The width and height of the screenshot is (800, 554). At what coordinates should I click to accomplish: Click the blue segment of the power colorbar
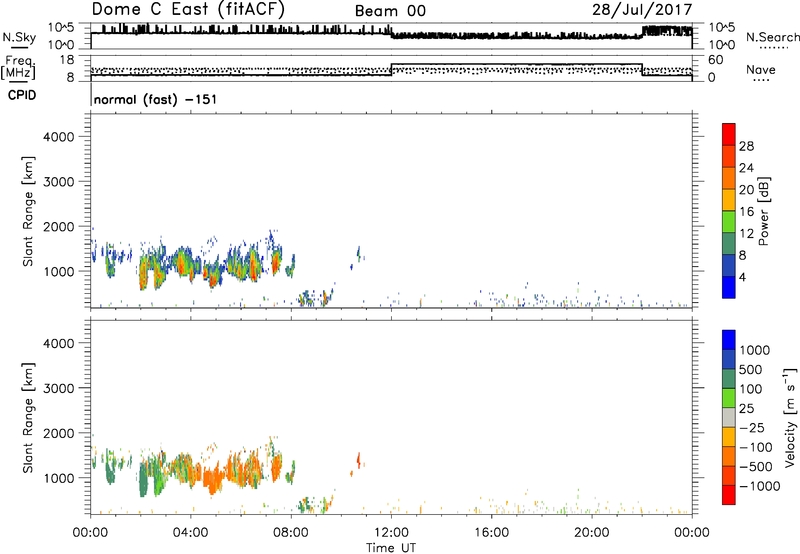pos(729,287)
